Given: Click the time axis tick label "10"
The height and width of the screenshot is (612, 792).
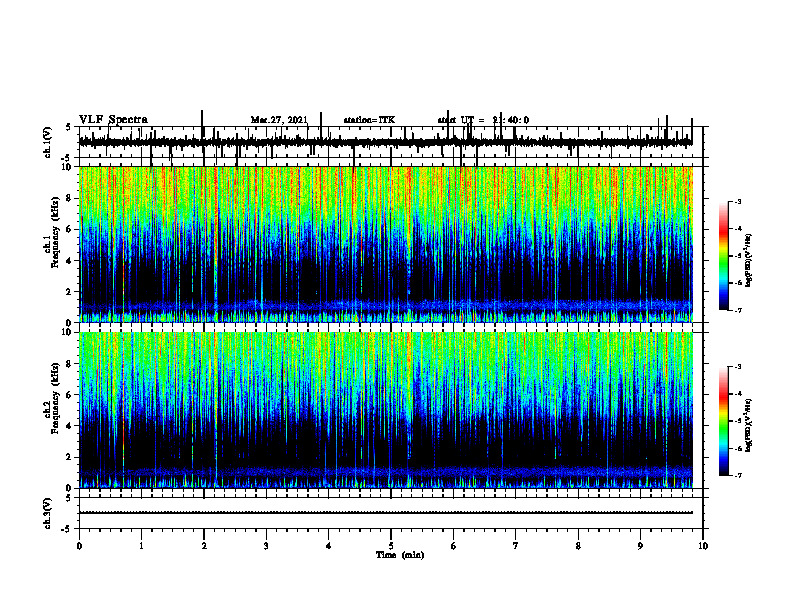Looking at the screenshot, I should pos(703,546).
